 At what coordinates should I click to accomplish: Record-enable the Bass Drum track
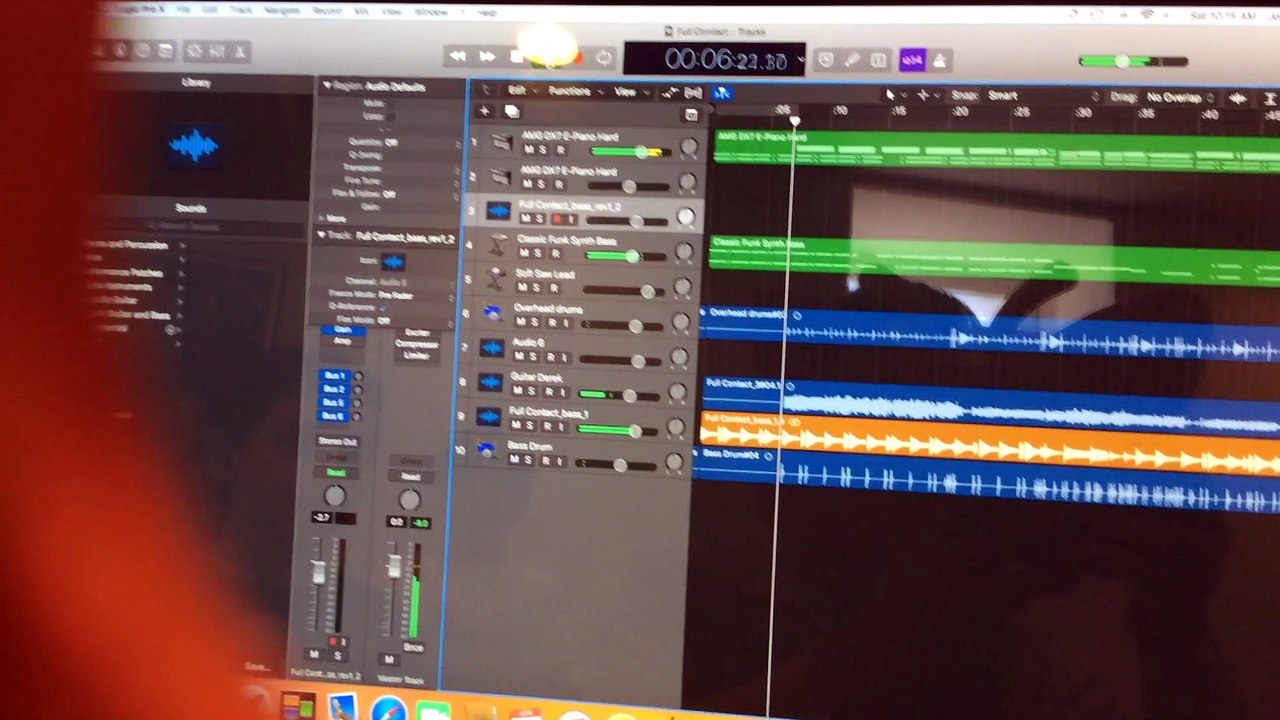coord(544,461)
